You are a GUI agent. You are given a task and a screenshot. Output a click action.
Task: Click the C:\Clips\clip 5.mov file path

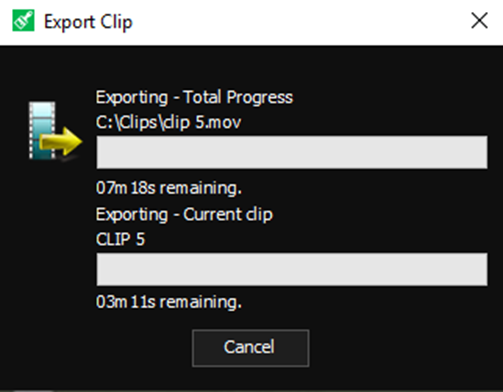click(168, 122)
